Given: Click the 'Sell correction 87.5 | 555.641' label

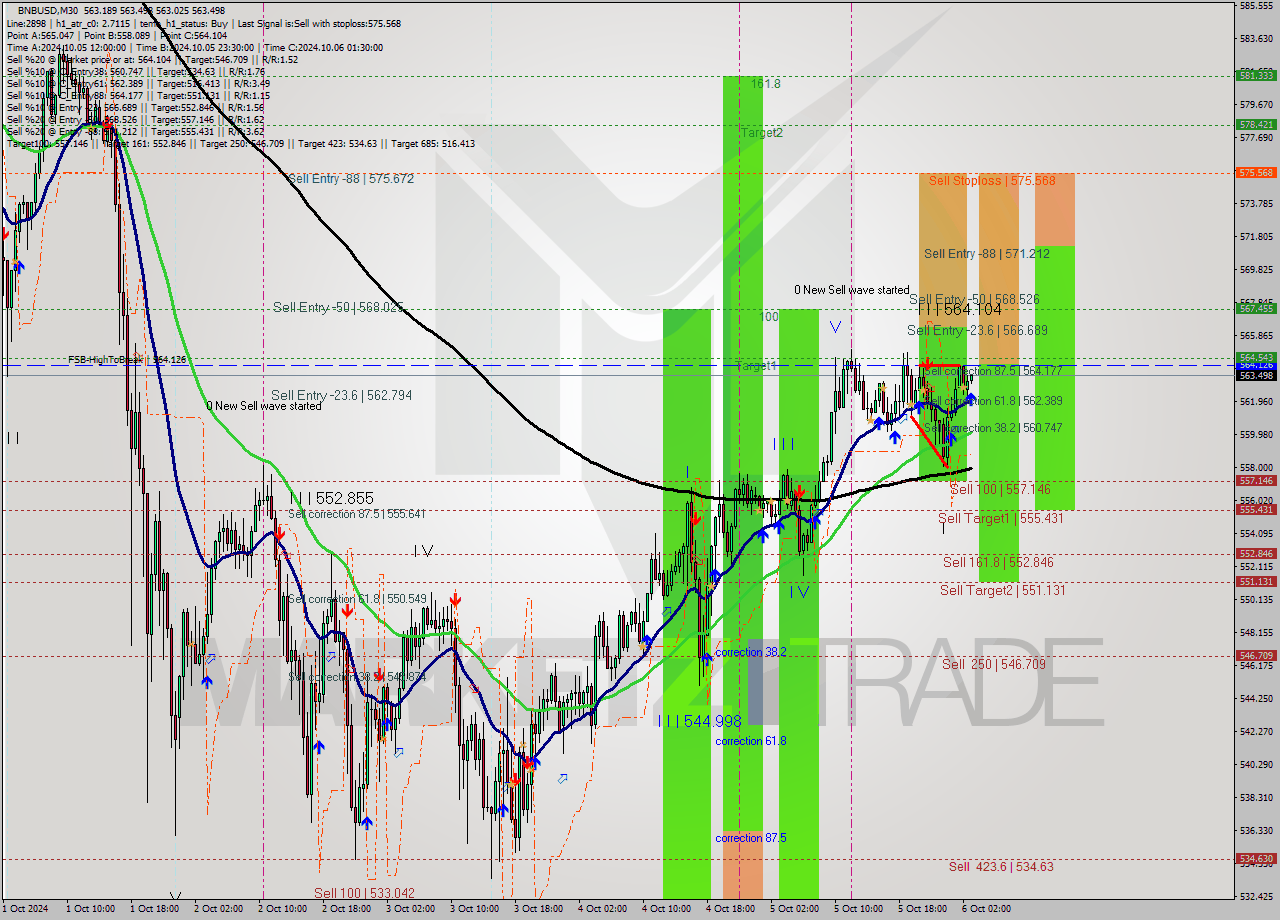Looking at the screenshot, I should point(356,514).
